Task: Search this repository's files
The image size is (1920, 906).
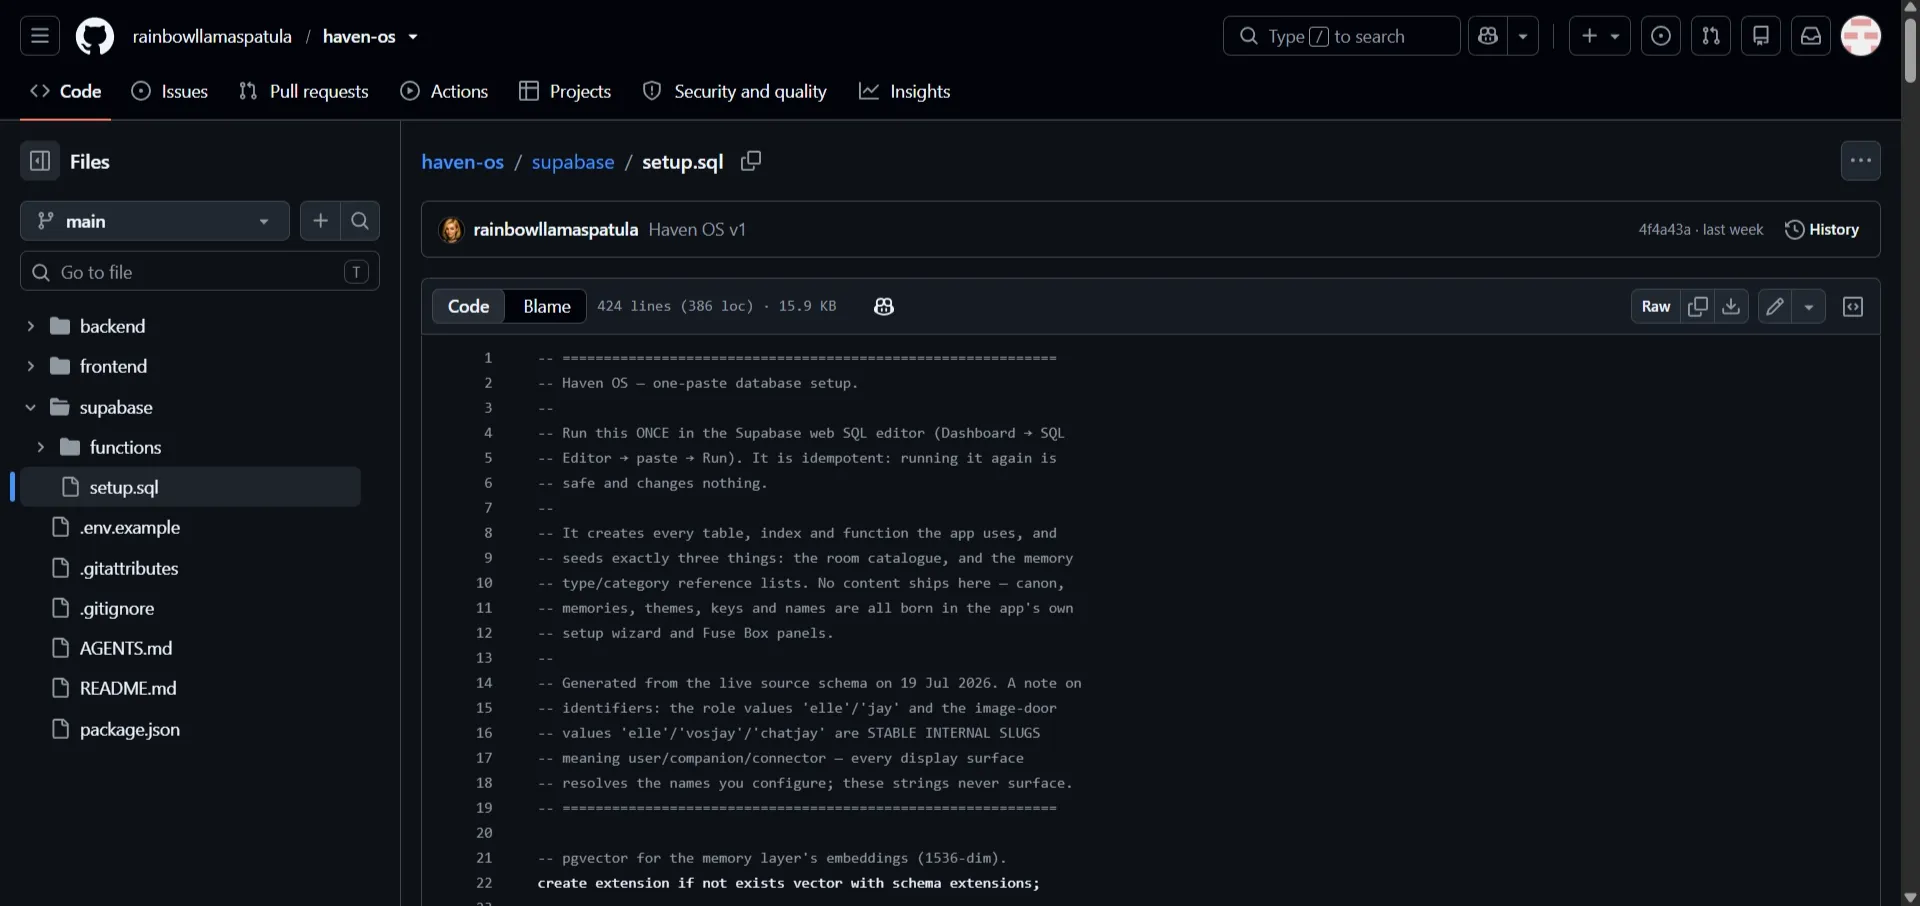Action: (x=360, y=221)
